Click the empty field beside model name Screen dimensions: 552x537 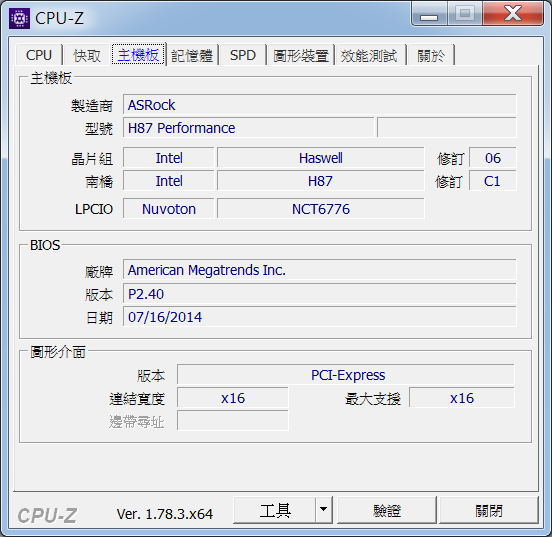click(447, 127)
